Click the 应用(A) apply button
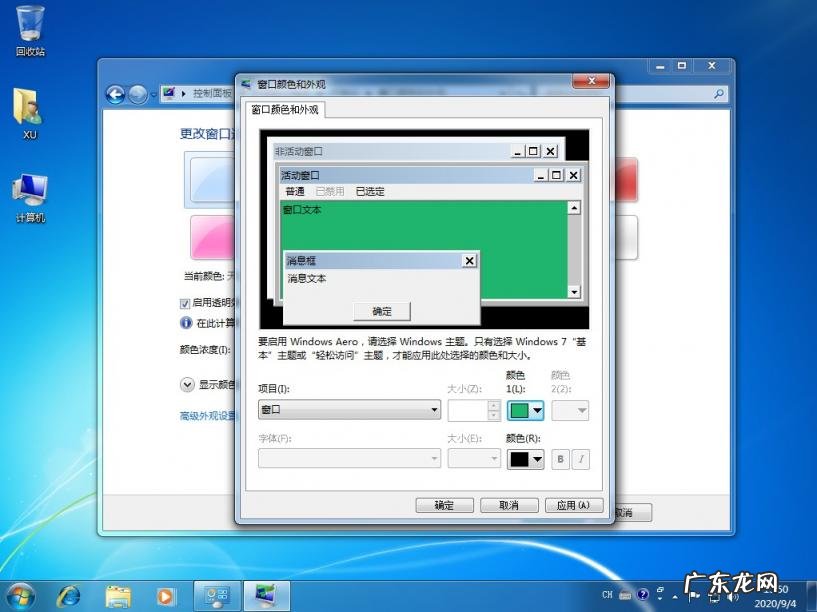817x612 pixels. click(572, 505)
